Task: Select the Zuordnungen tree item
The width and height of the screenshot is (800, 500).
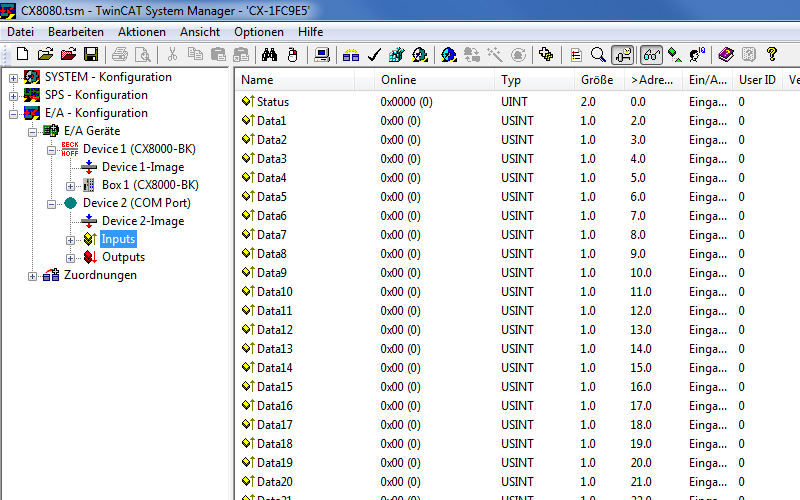Action: [x=100, y=275]
